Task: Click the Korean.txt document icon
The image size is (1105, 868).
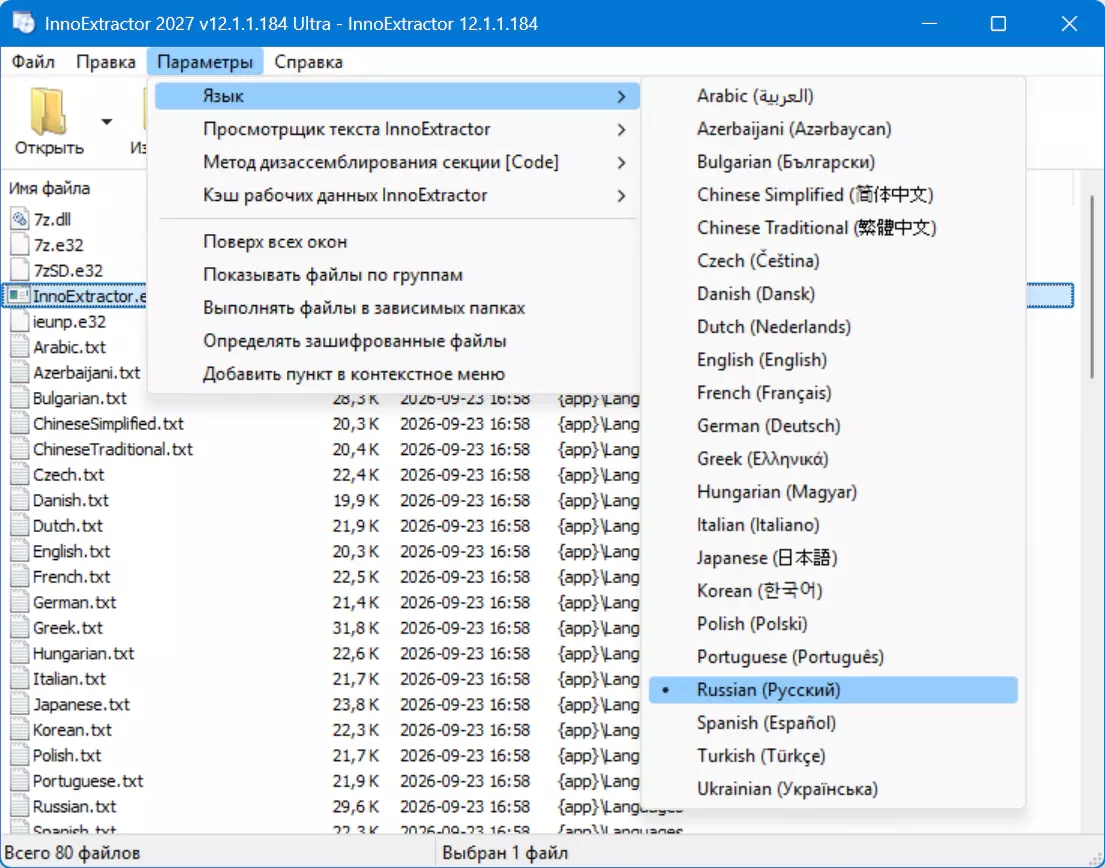Action: pyautogui.click(x=20, y=730)
